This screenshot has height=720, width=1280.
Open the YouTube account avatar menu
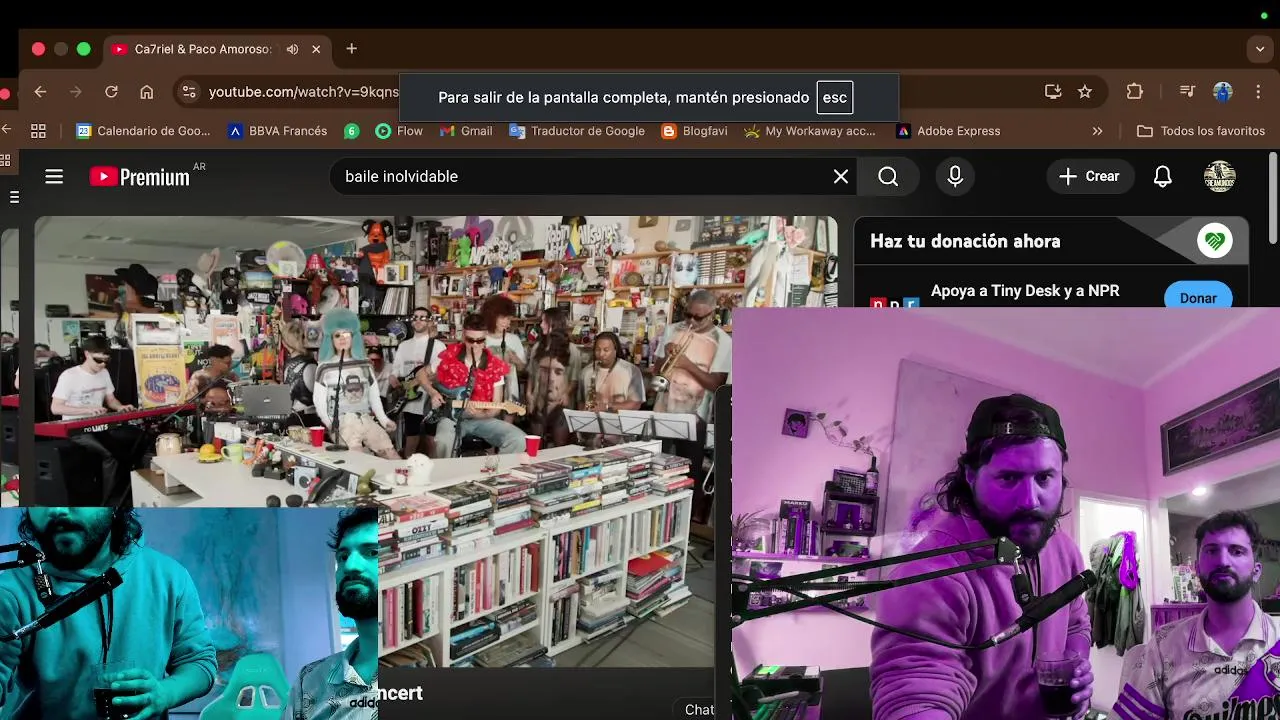click(1220, 176)
